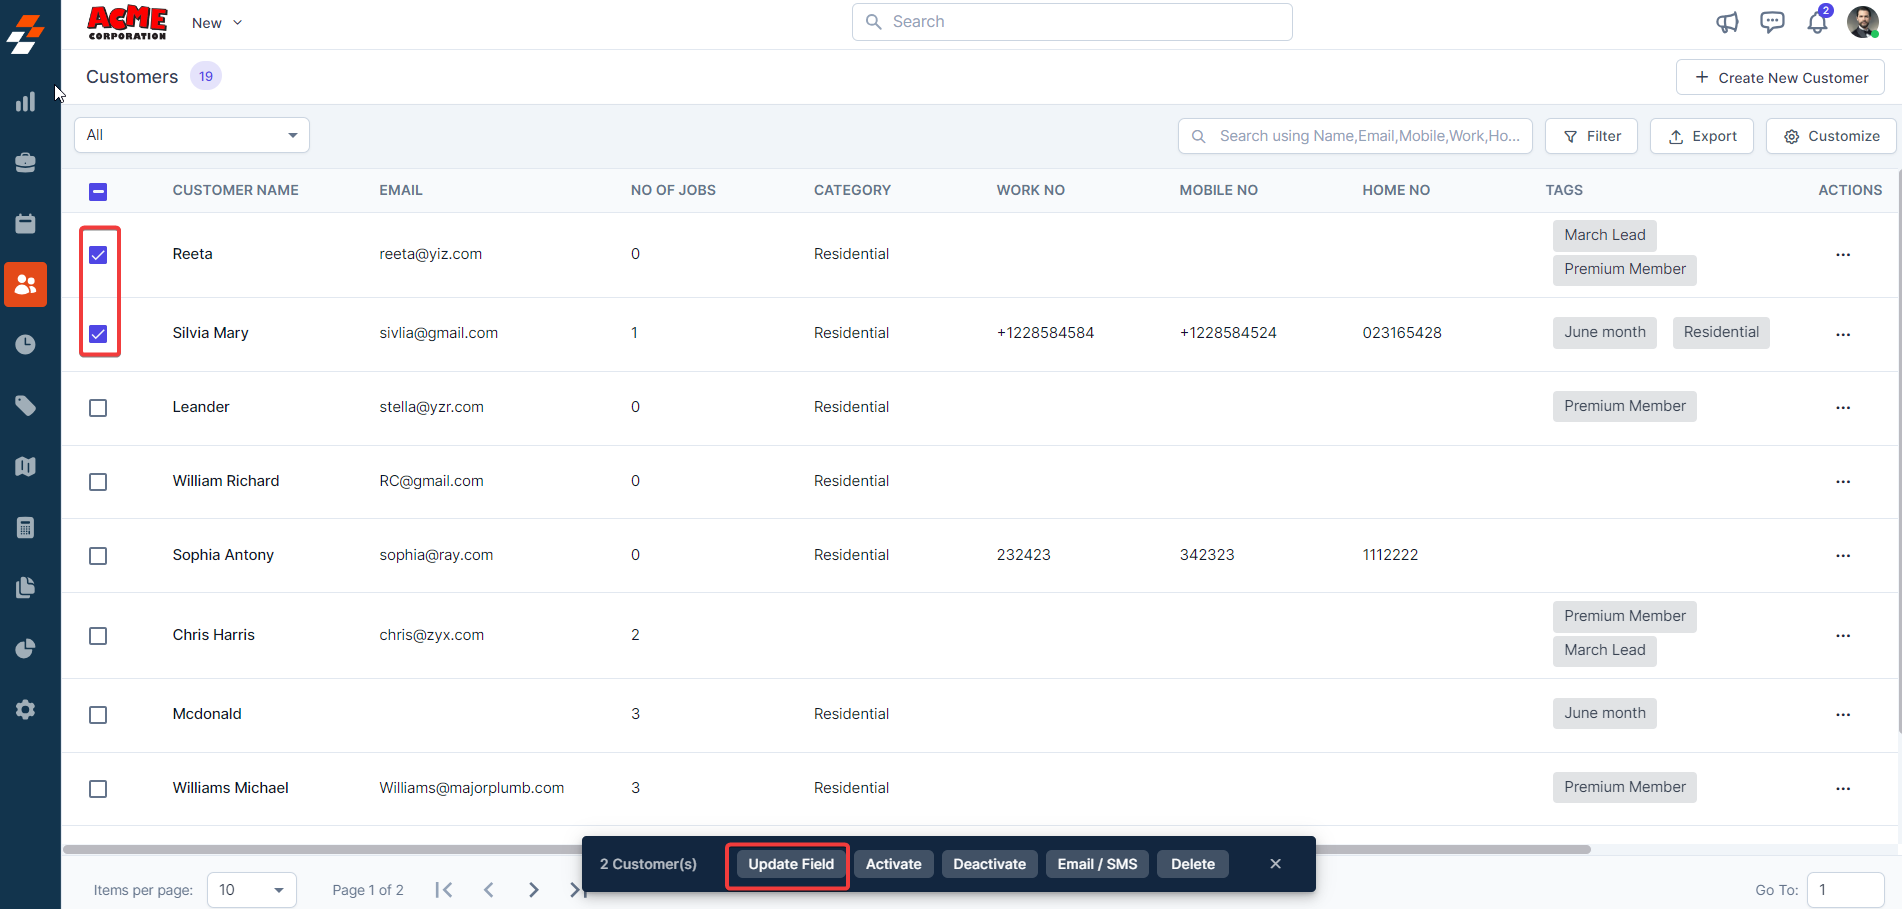
Task: Click the Export button
Action: [1701, 136]
